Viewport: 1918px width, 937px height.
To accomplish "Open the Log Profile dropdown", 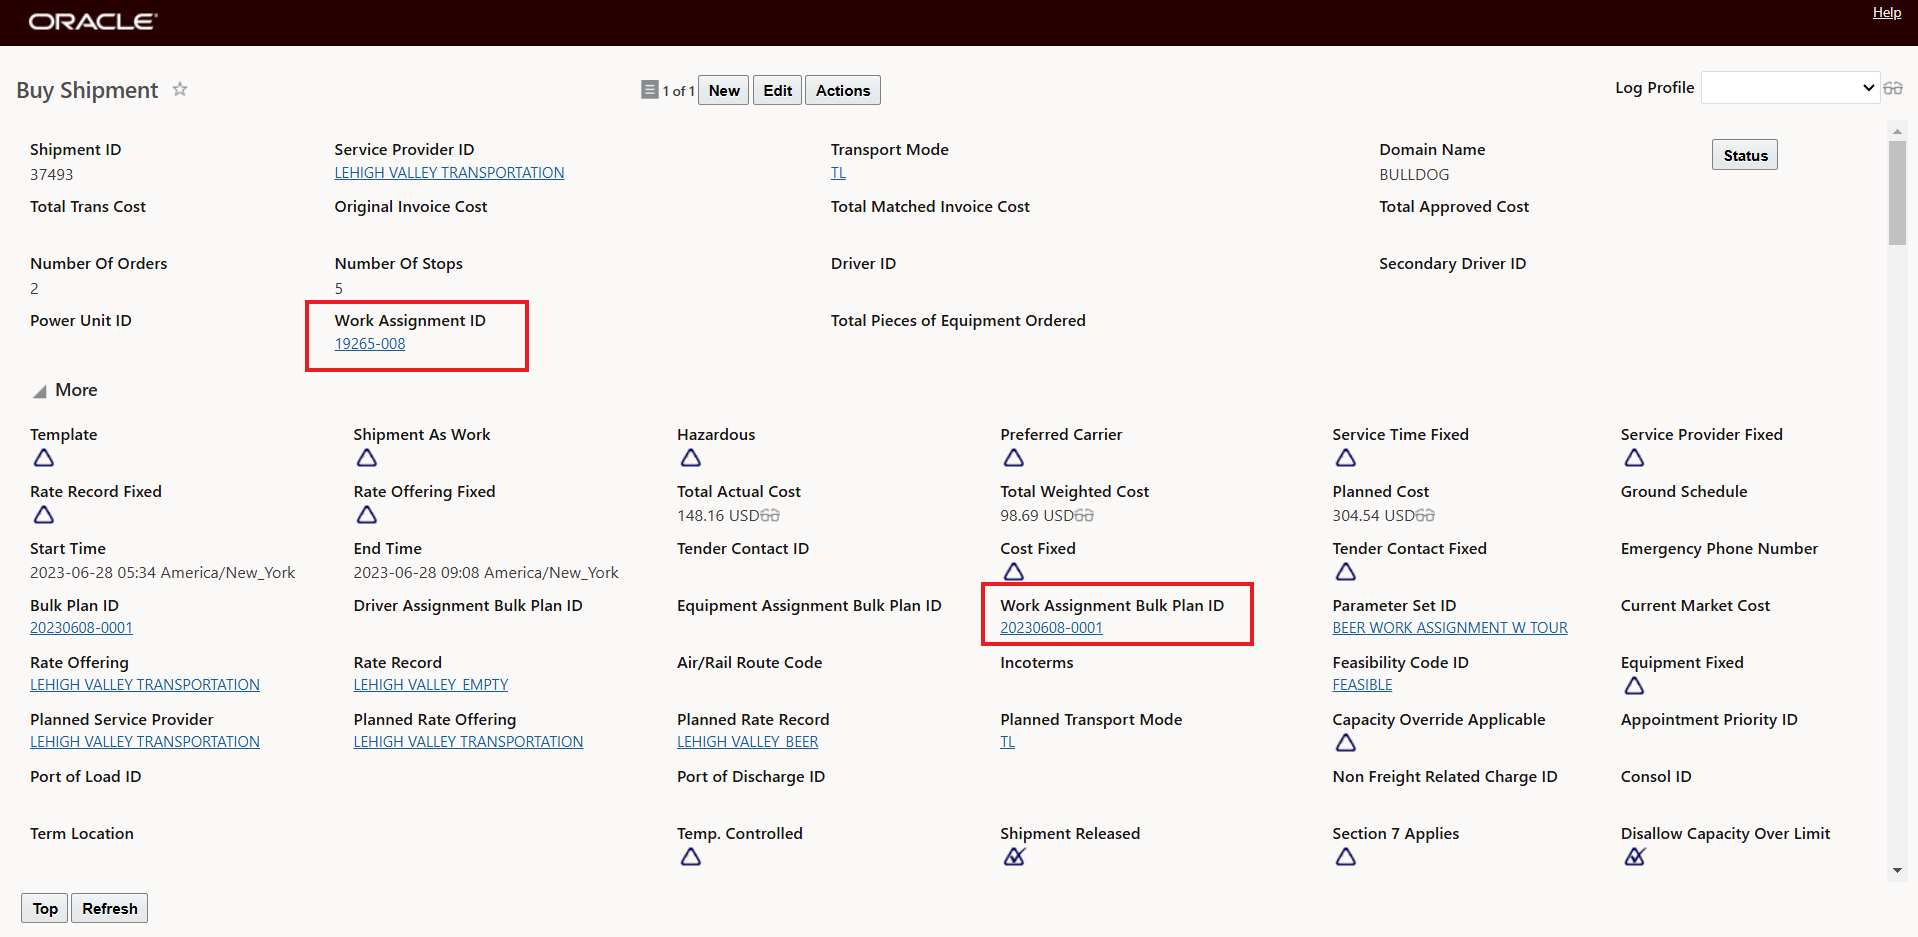I will [x=1790, y=88].
